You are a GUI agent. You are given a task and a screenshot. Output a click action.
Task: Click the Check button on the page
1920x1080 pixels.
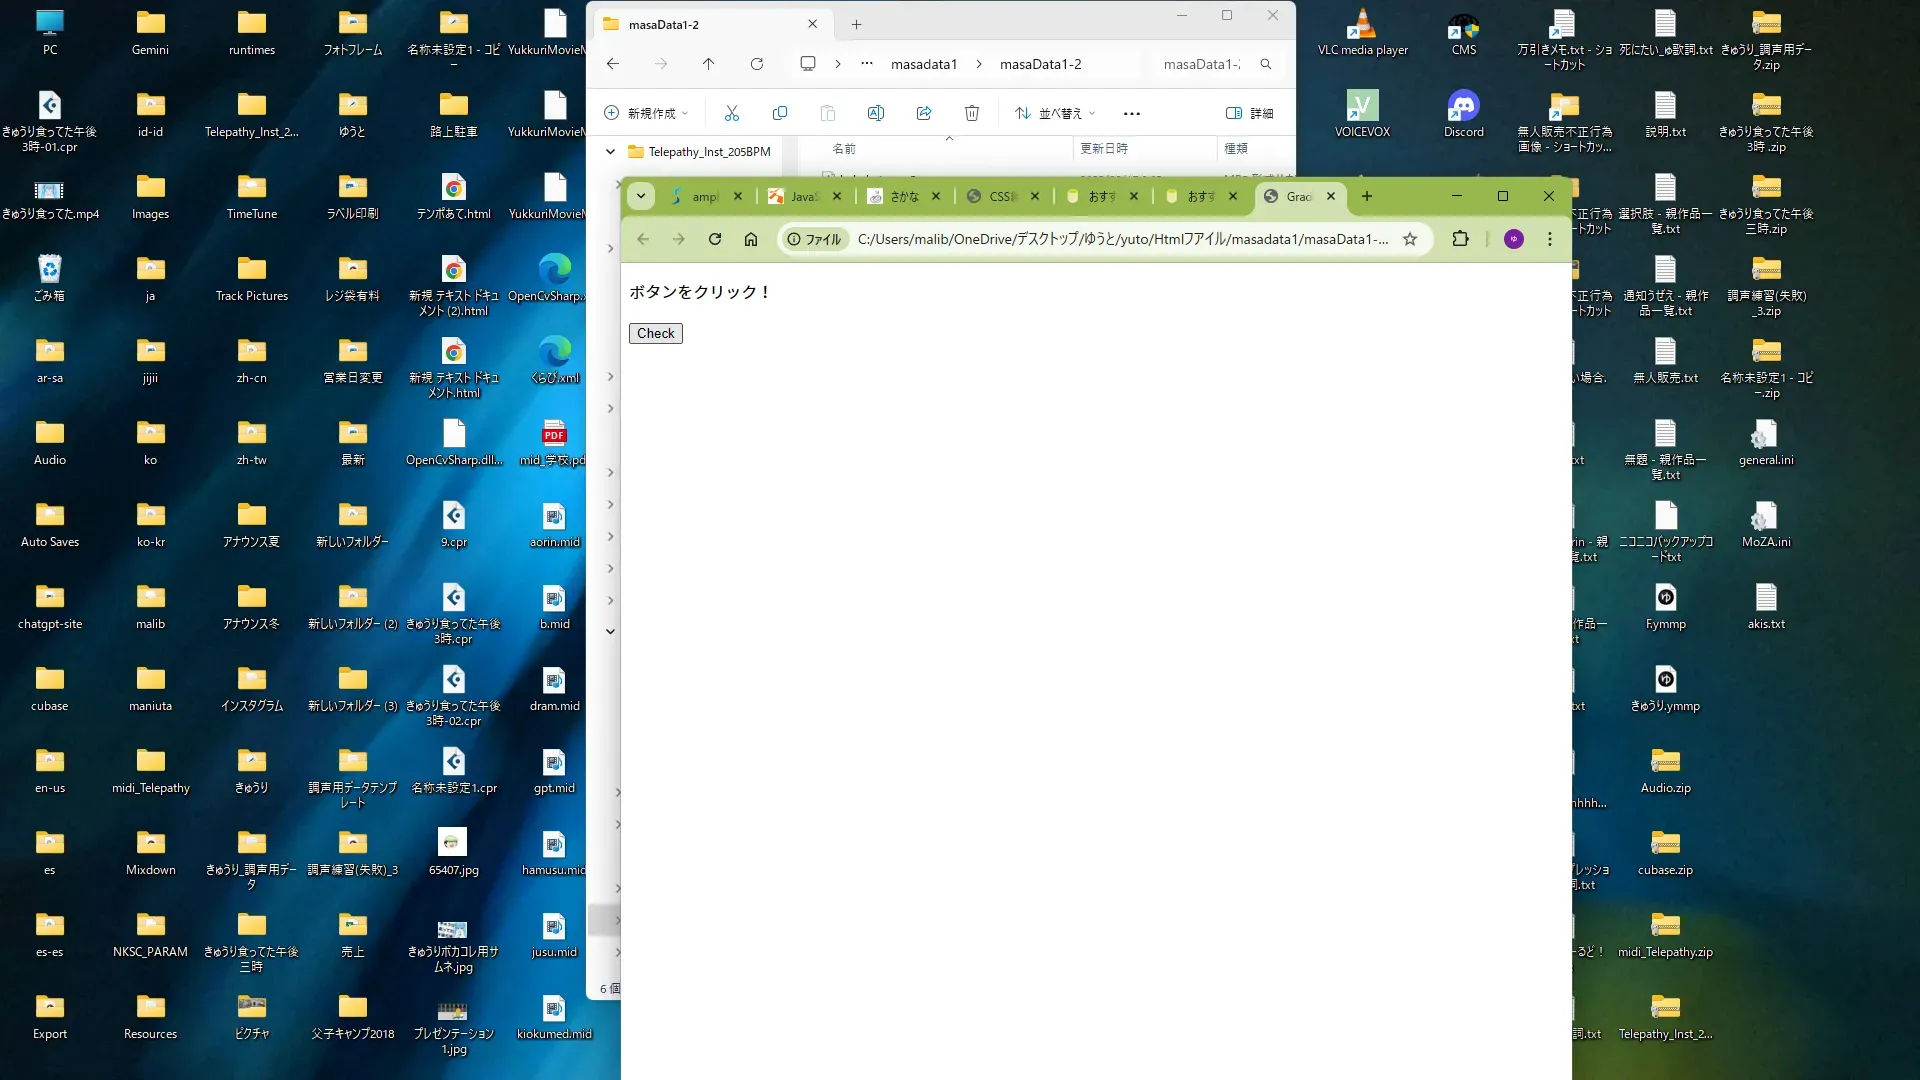click(655, 333)
